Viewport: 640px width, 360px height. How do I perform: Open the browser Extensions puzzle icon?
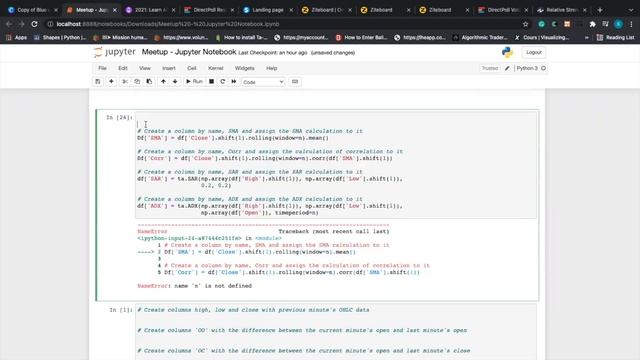click(x=593, y=24)
